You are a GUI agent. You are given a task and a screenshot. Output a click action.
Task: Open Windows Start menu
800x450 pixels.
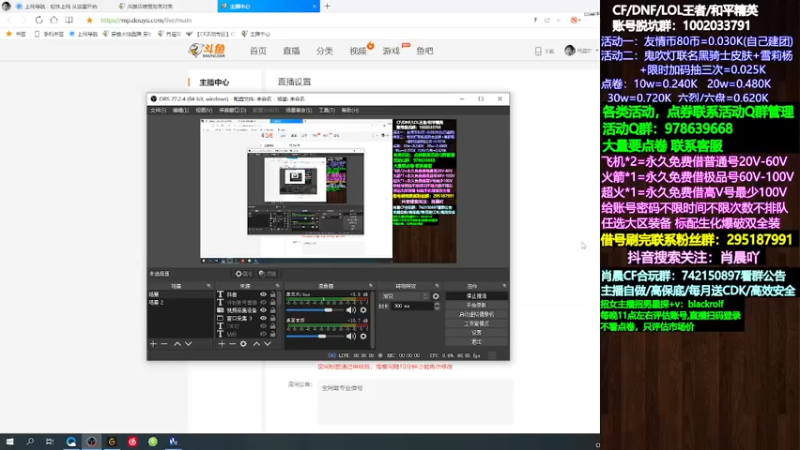pos(10,442)
